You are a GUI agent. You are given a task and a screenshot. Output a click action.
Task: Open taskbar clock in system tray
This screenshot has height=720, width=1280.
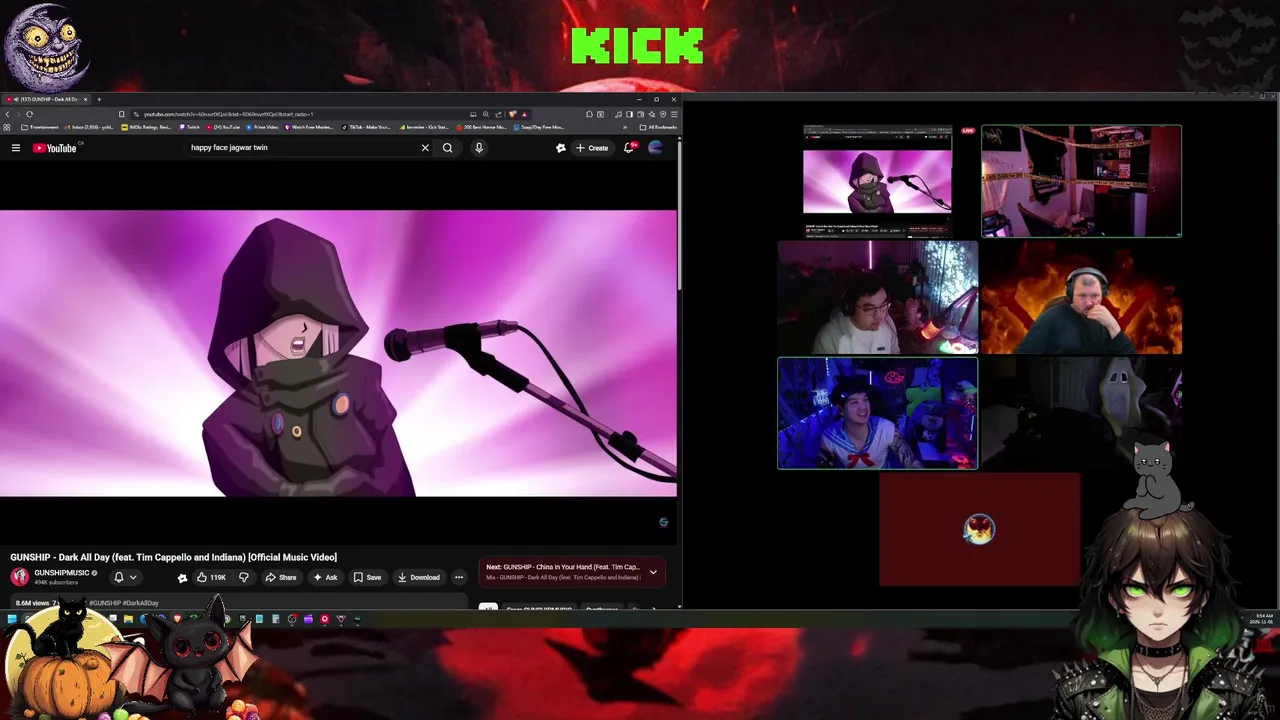[1264, 619]
